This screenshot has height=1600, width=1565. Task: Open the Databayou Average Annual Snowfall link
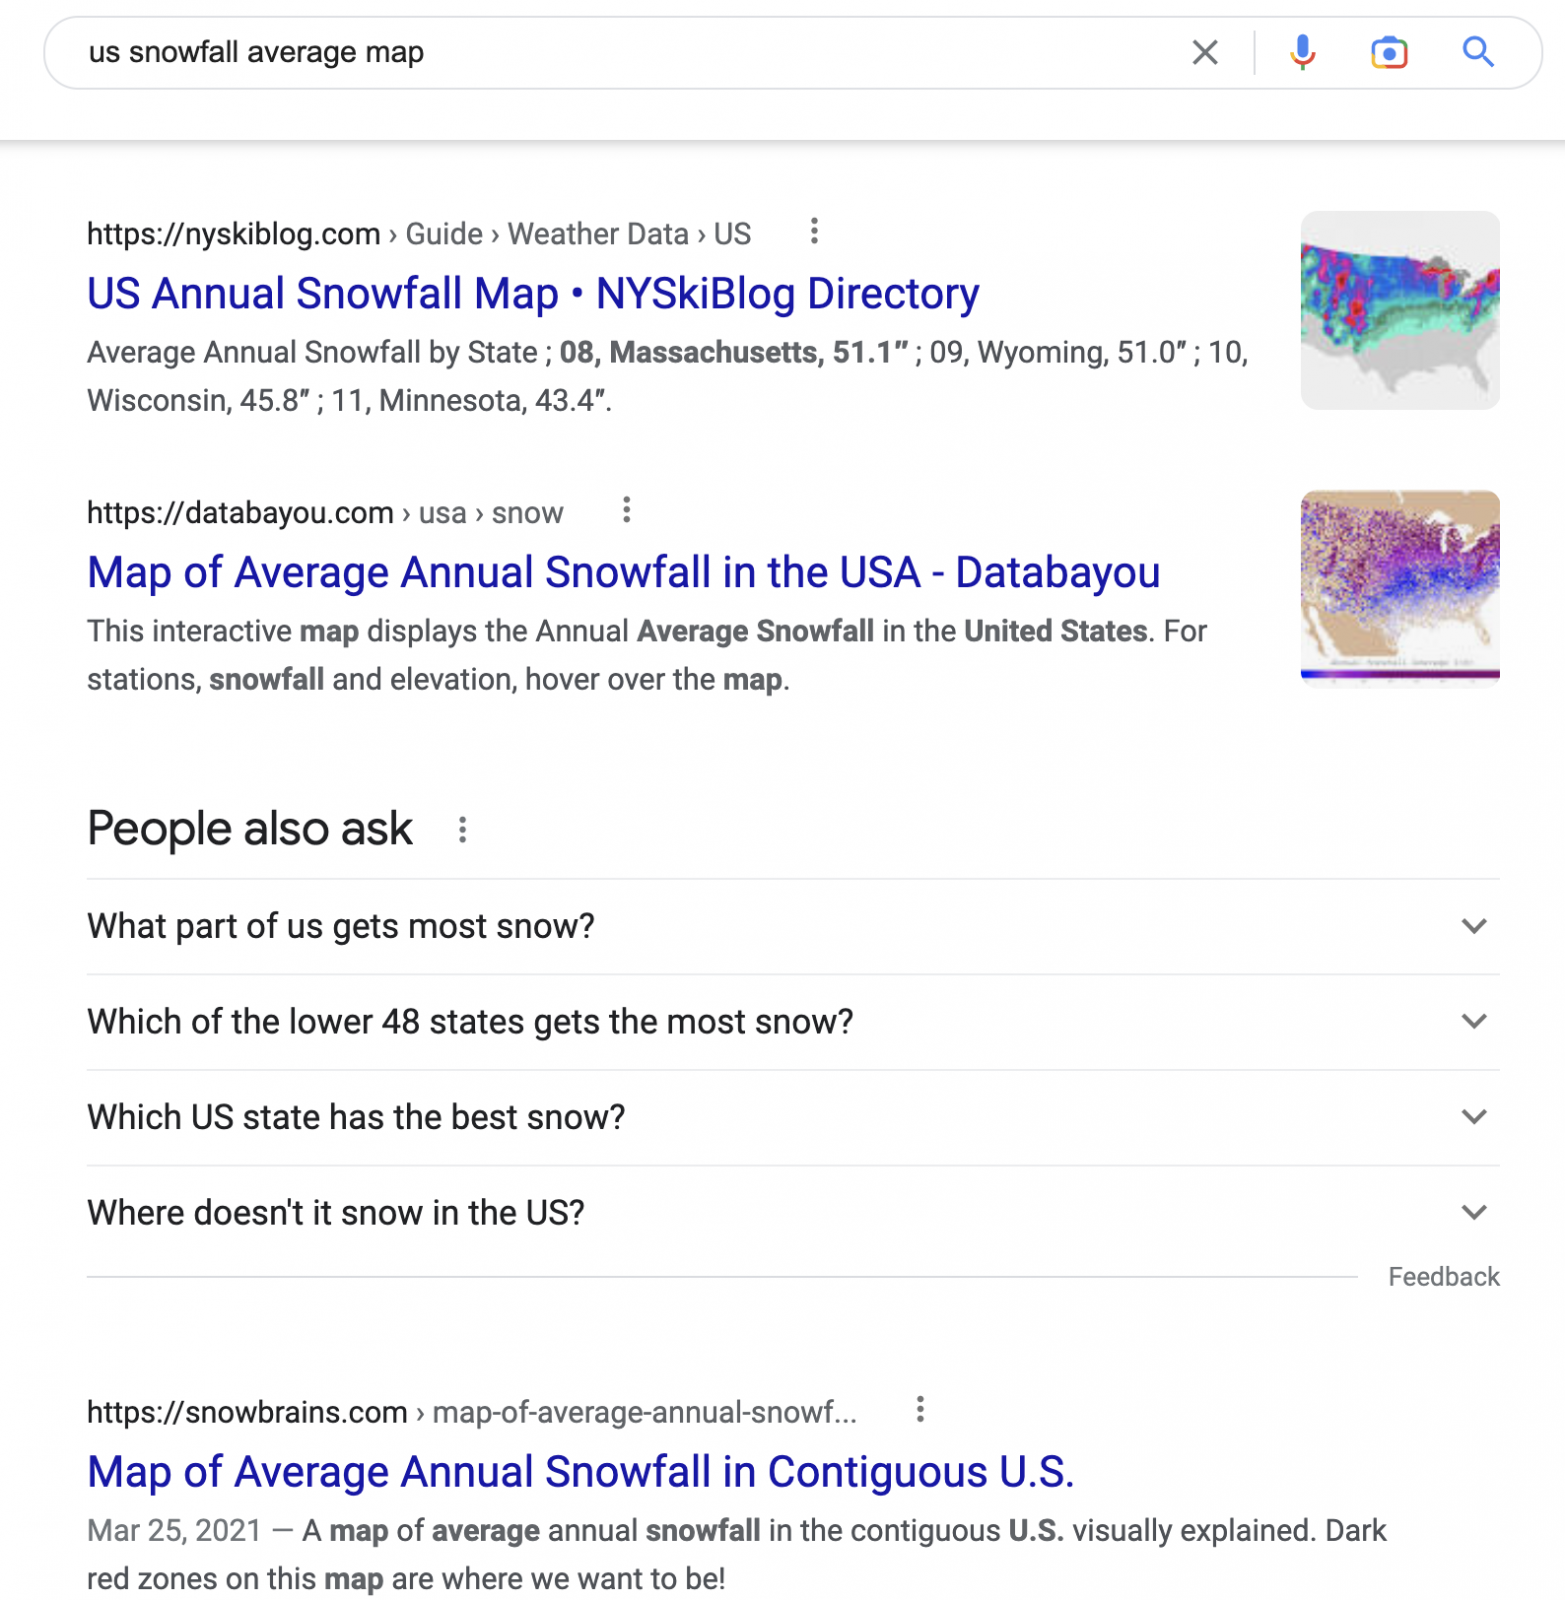pos(623,573)
